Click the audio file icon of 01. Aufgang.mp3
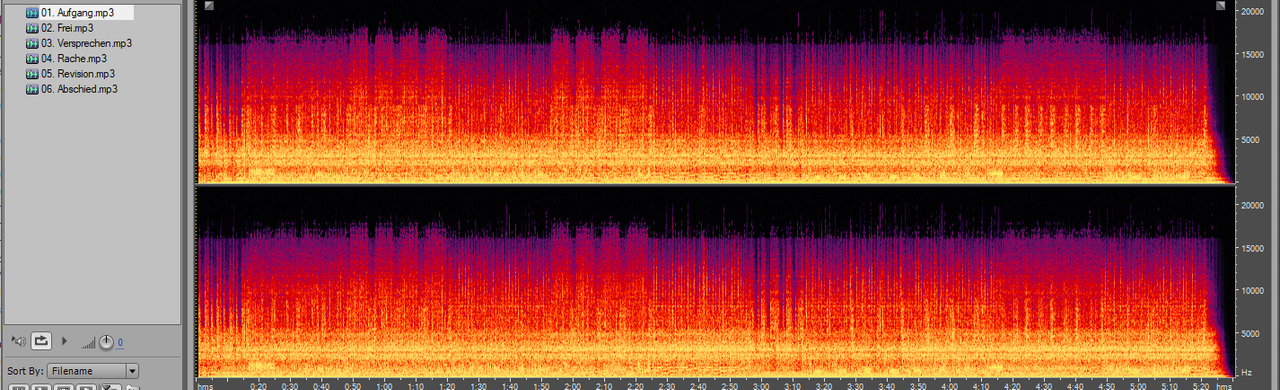The width and height of the screenshot is (1280, 390). coord(31,13)
